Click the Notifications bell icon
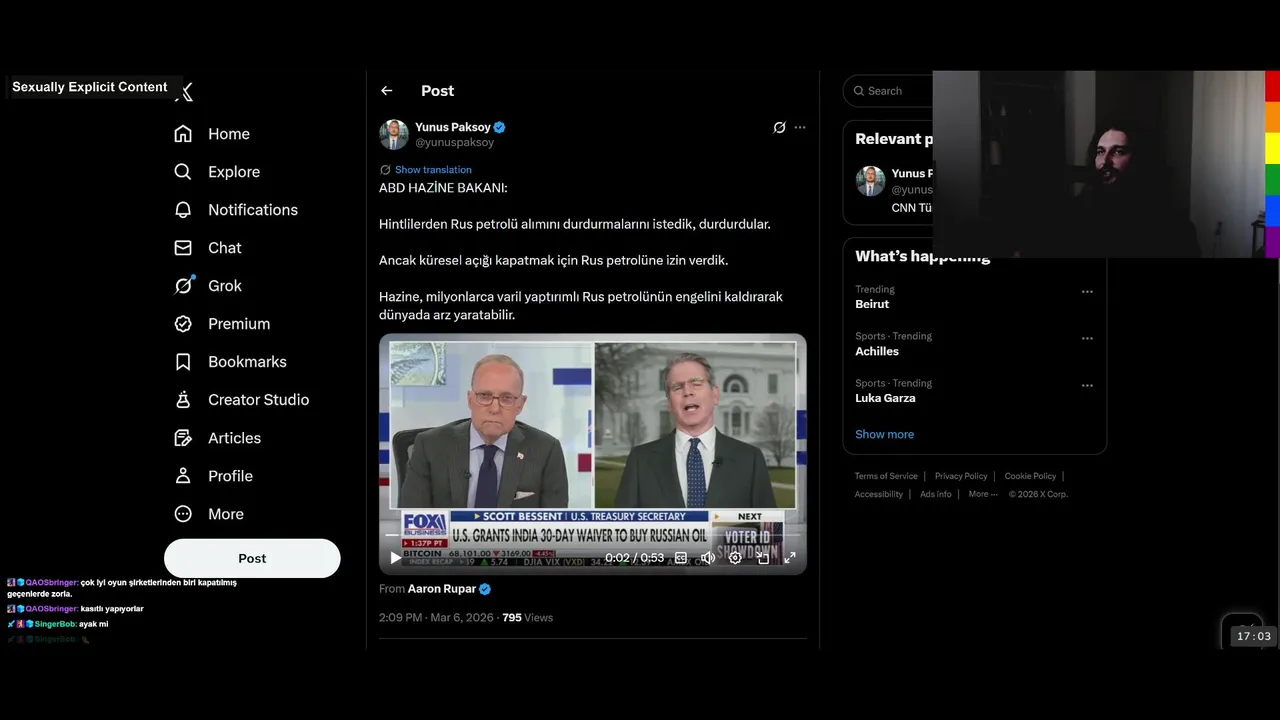 tap(183, 210)
